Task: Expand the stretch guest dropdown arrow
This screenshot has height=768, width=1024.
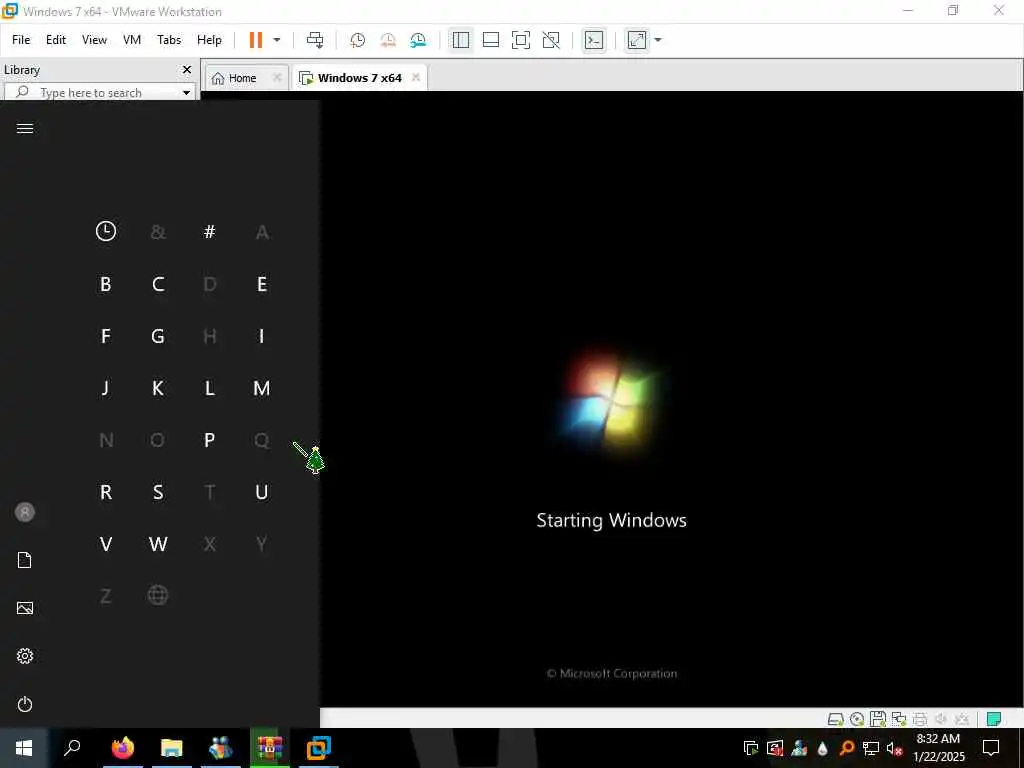Action: pos(658,40)
